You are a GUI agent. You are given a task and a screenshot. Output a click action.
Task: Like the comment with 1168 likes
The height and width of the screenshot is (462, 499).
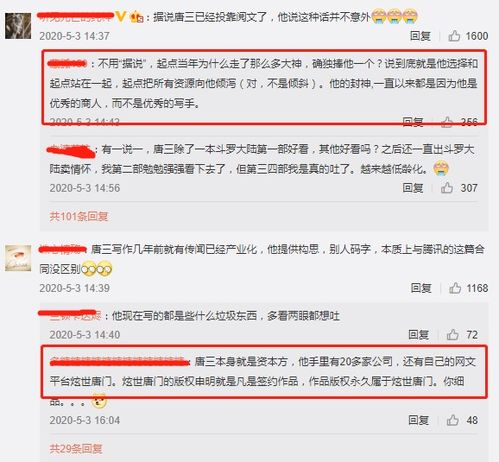tap(455, 288)
